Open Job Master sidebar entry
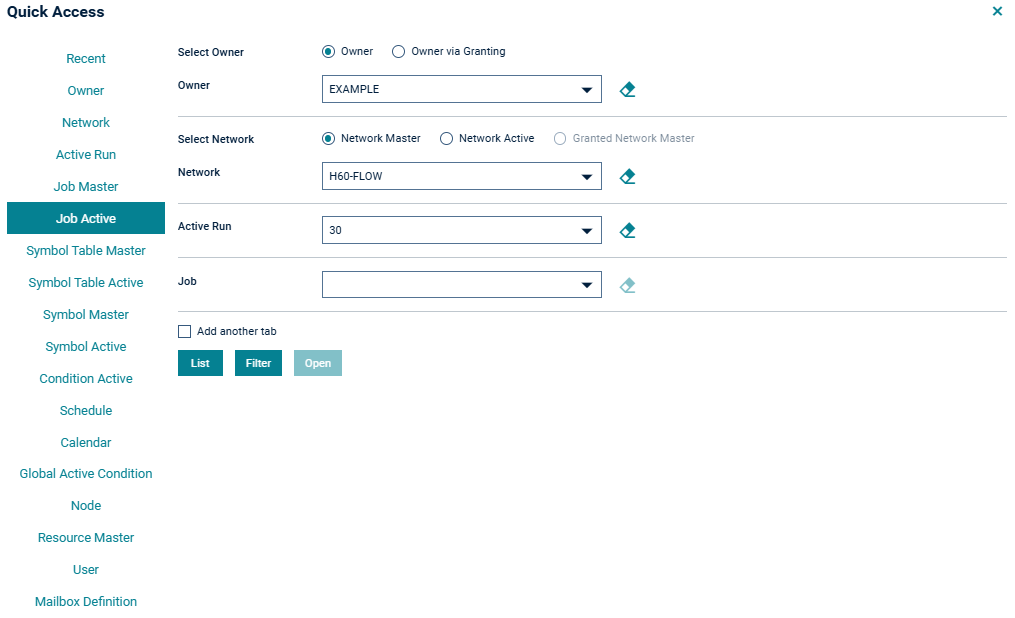The height and width of the screenshot is (618, 1015). 85,186
